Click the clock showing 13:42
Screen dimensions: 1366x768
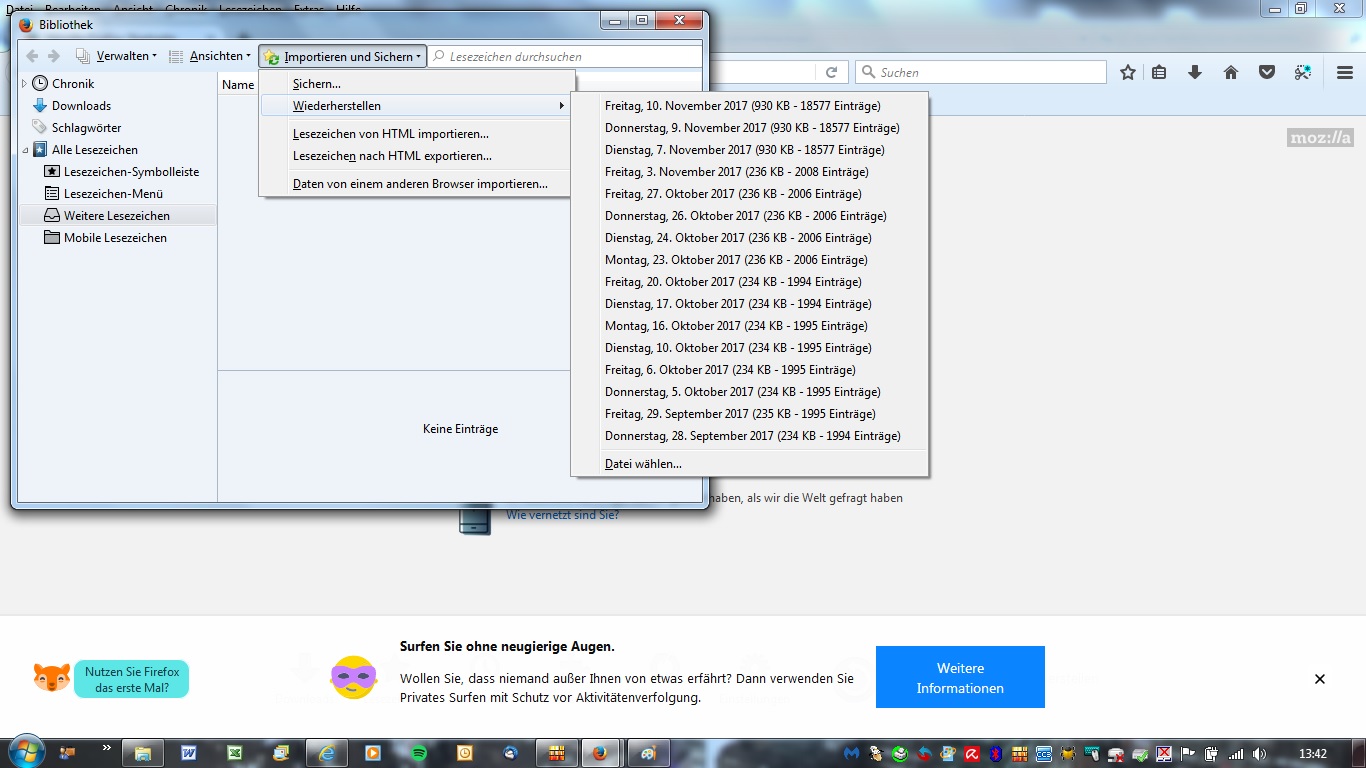click(1312, 753)
